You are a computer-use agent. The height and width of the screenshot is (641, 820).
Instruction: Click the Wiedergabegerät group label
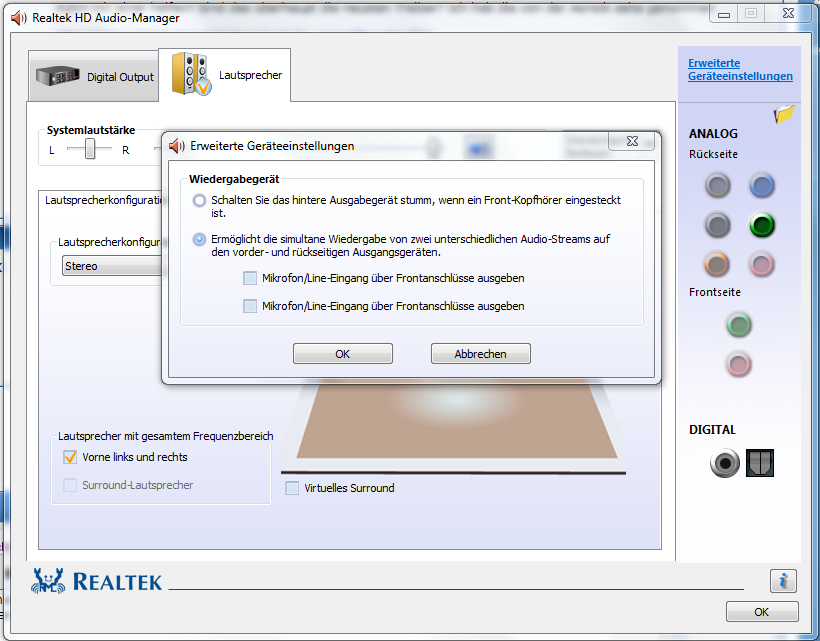pyautogui.click(x=234, y=179)
